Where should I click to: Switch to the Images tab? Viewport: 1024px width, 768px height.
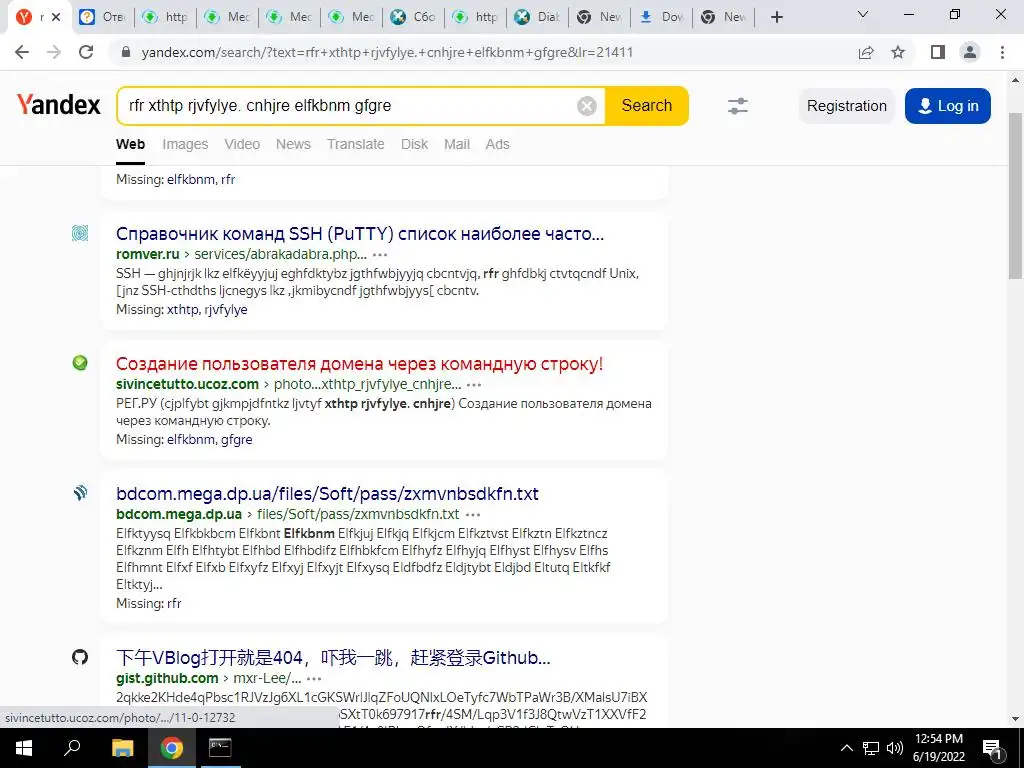(x=185, y=144)
